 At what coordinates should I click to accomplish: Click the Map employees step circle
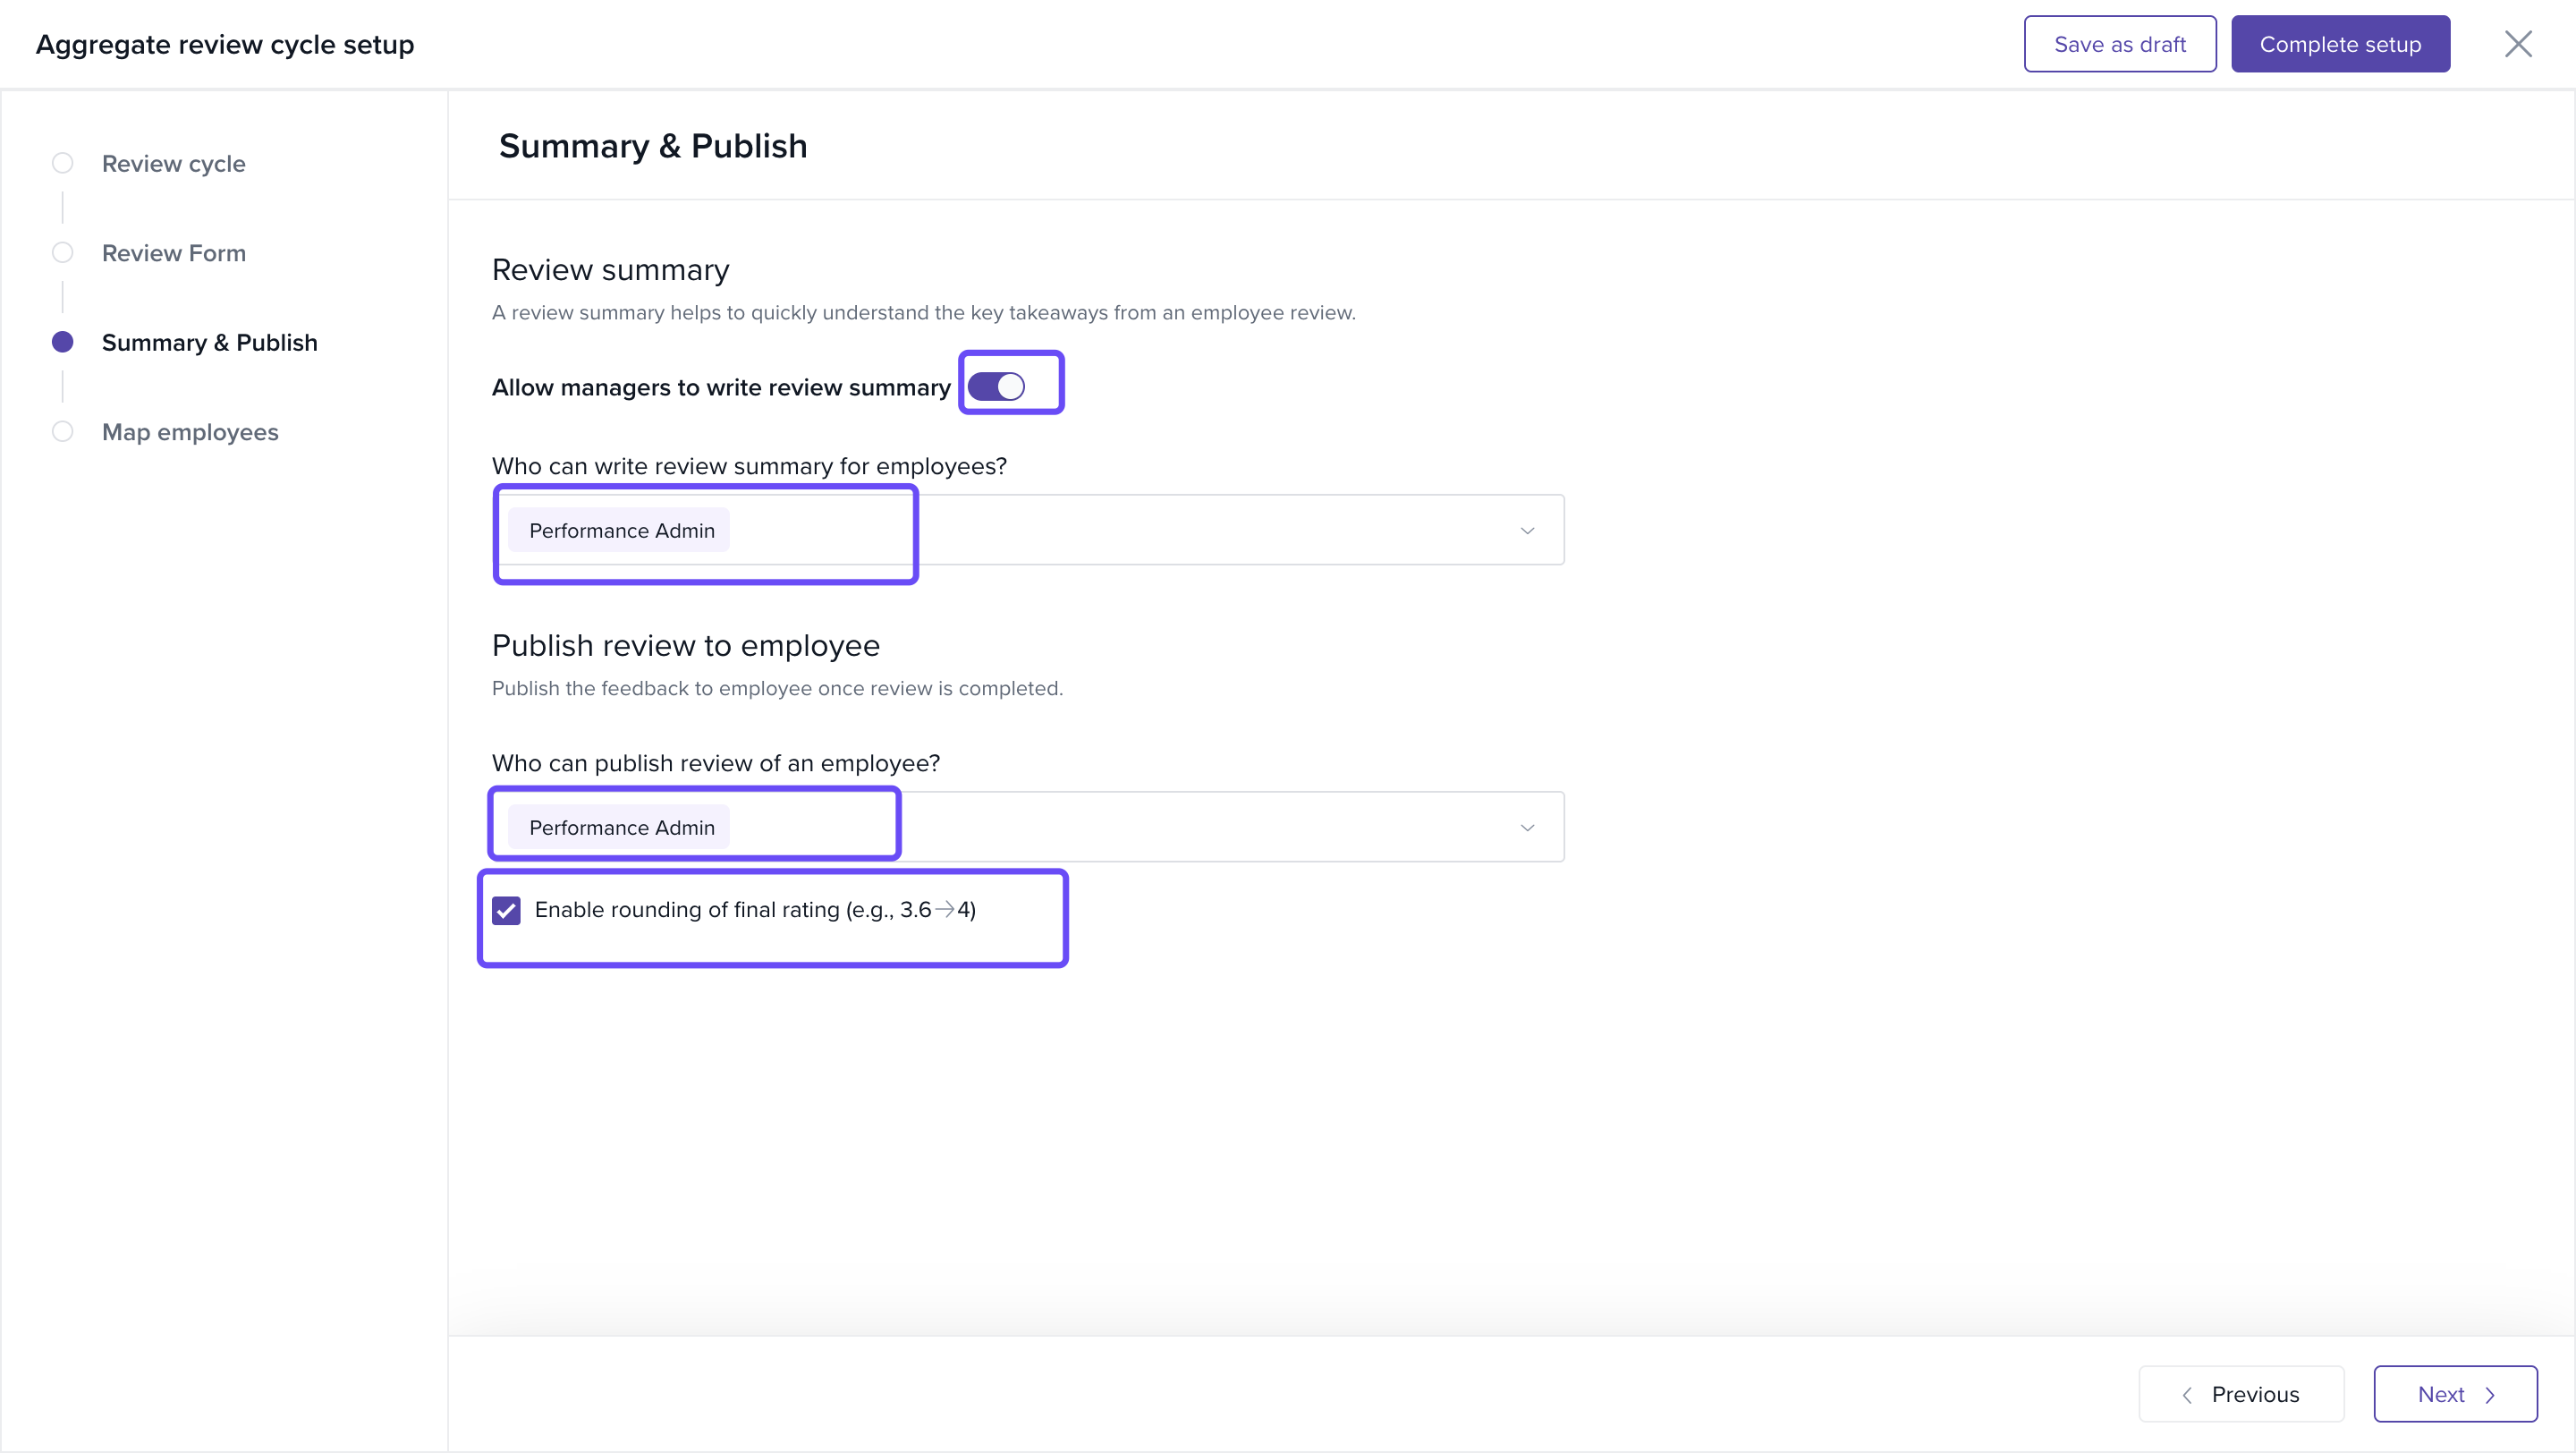click(63, 432)
